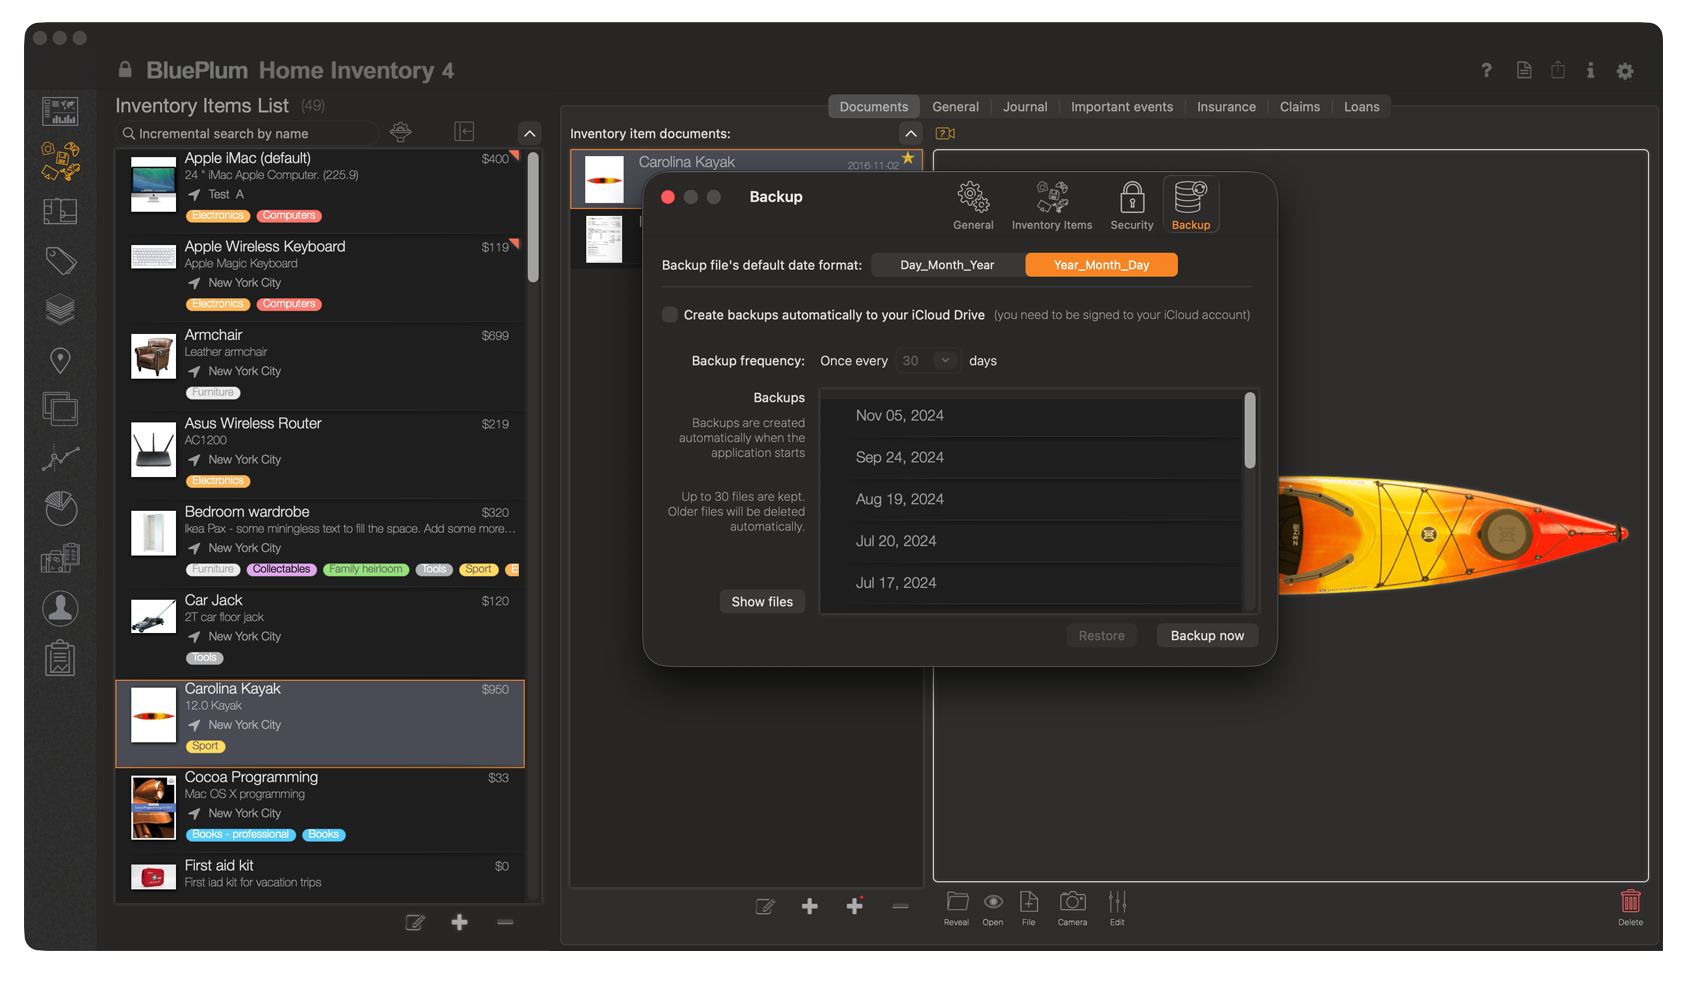Select the Locations pin icon in sidebar

(x=59, y=360)
